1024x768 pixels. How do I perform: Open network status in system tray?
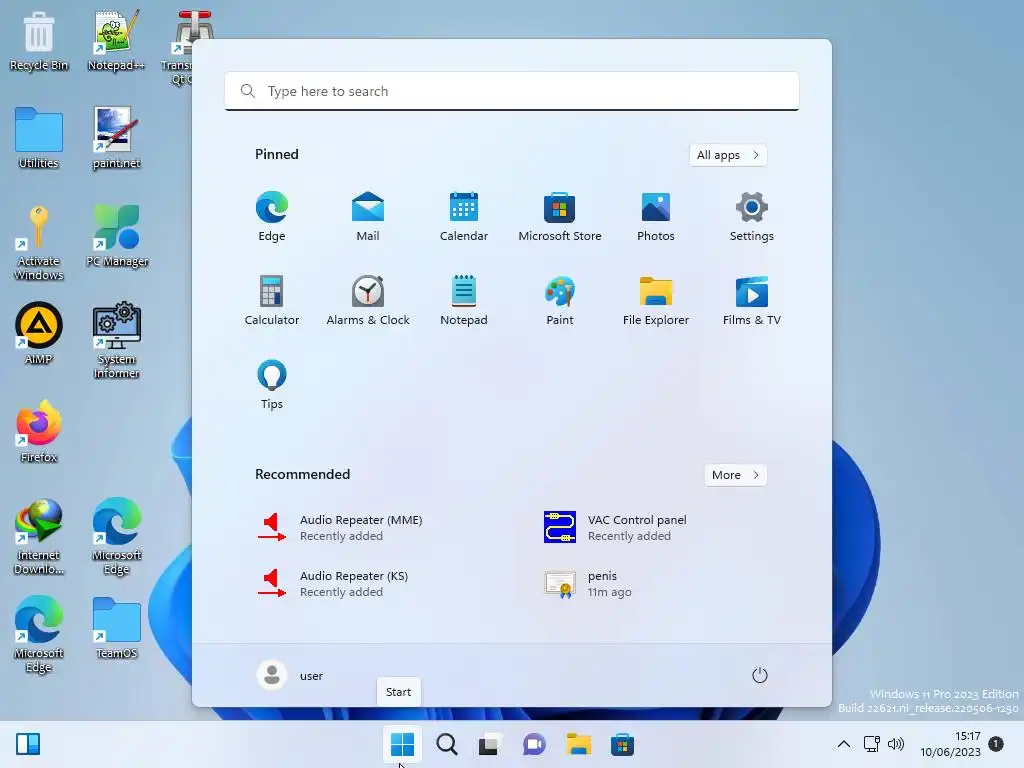coord(872,744)
